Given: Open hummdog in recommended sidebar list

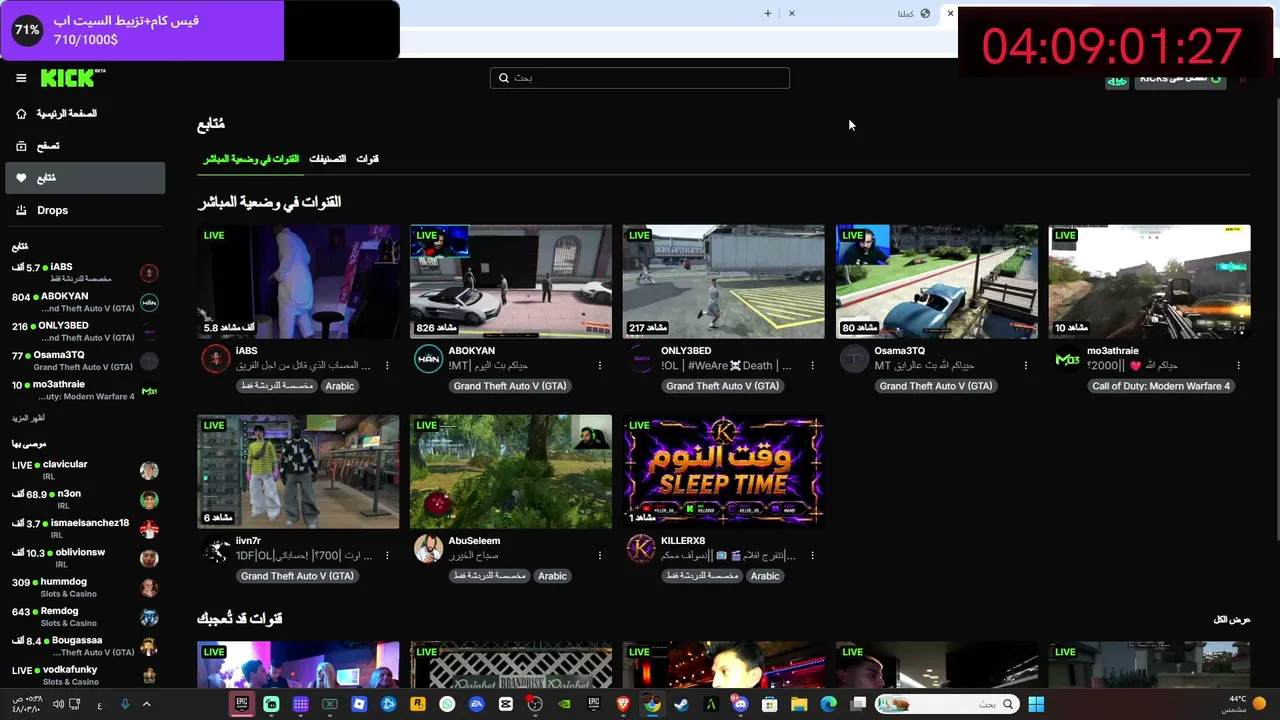Looking at the screenshot, I should (85, 587).
